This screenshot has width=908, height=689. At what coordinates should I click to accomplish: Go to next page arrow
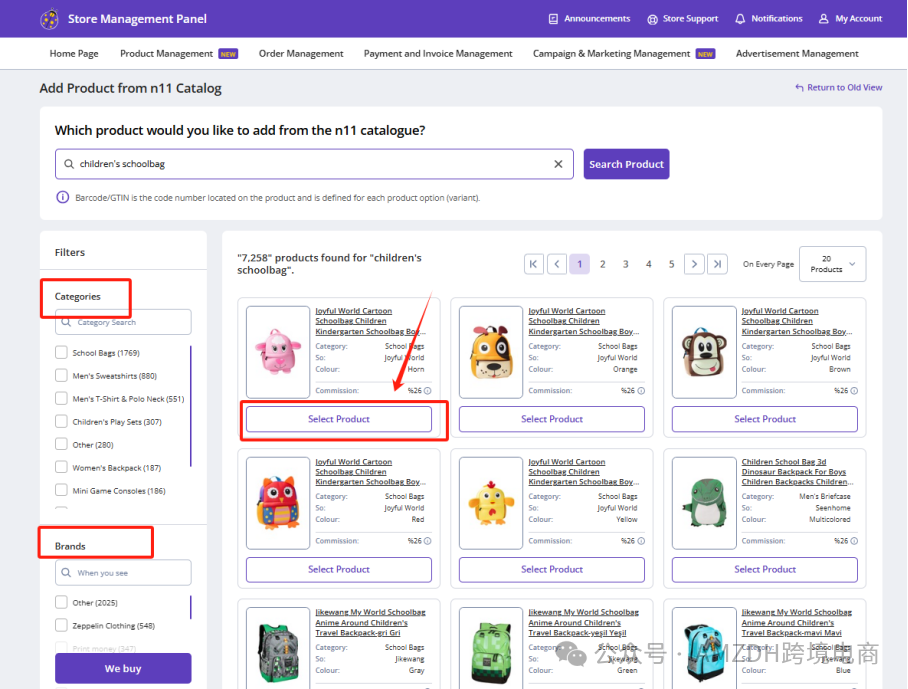pos(694,264)
